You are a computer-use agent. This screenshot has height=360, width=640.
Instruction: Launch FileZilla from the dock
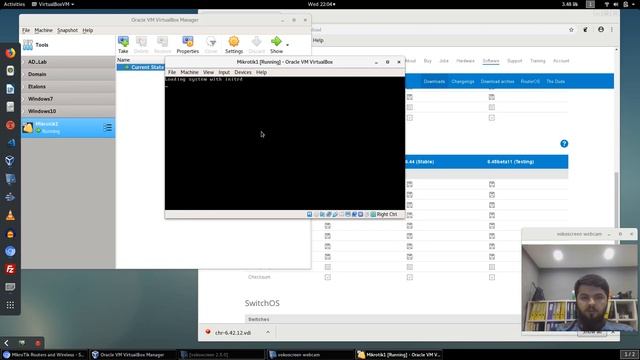click(x=10, y=269)
